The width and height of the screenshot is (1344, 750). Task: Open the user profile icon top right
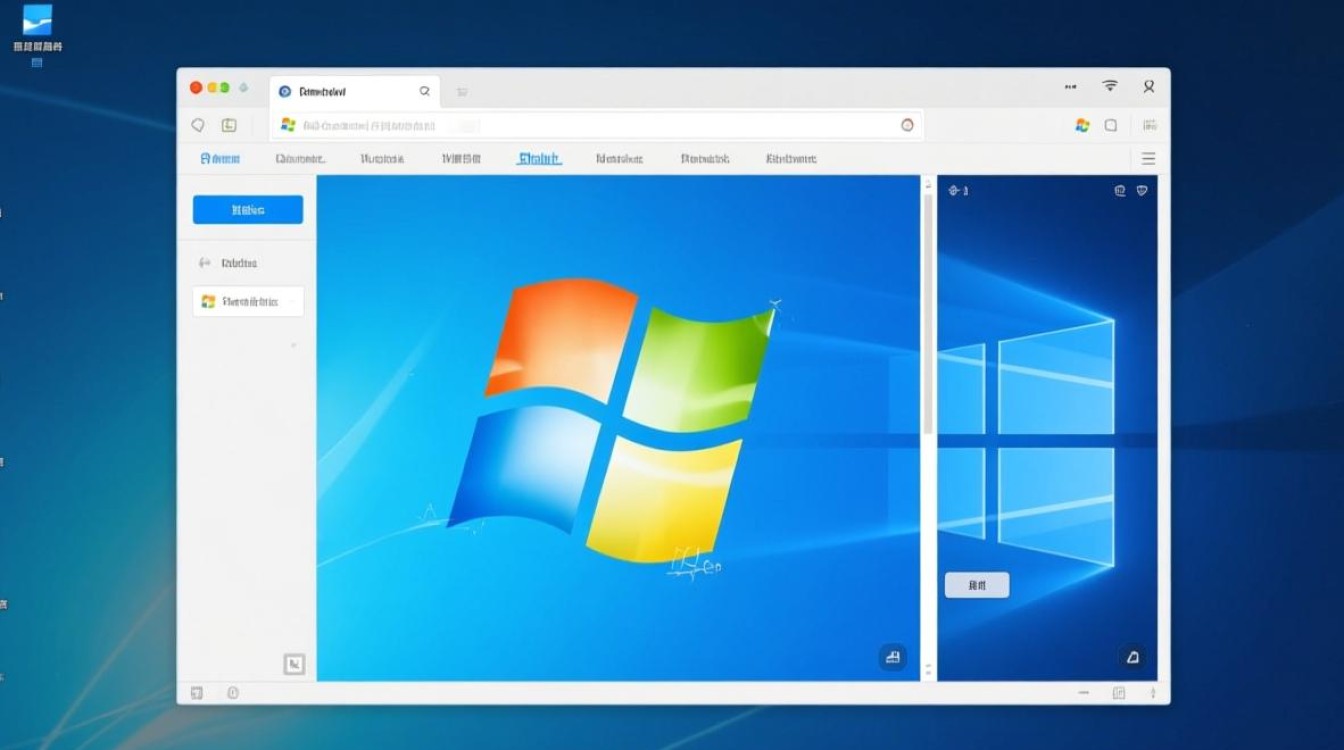1148,87
